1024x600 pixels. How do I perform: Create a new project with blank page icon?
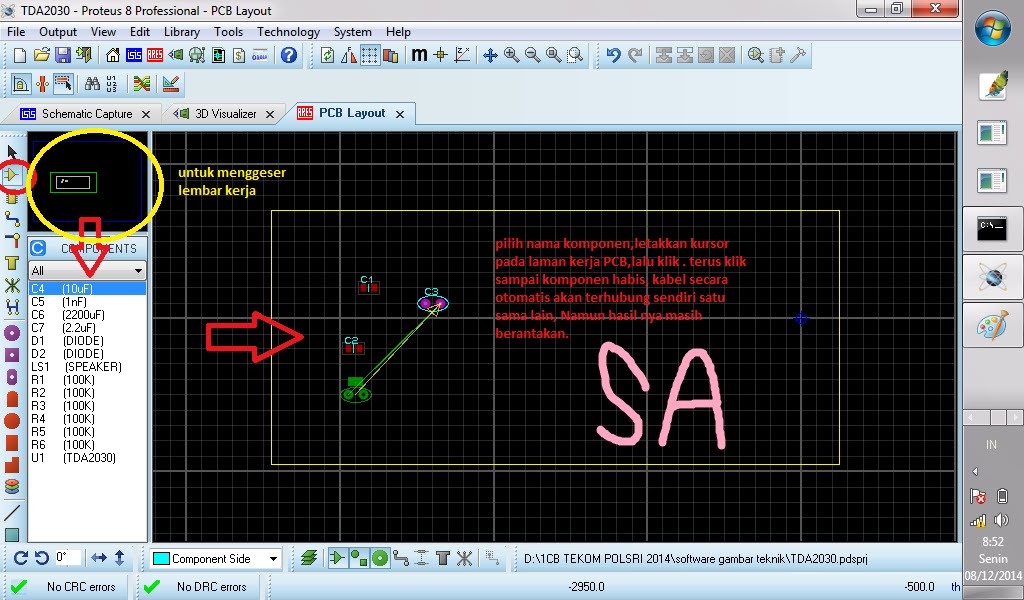click(x=20, y=55)
